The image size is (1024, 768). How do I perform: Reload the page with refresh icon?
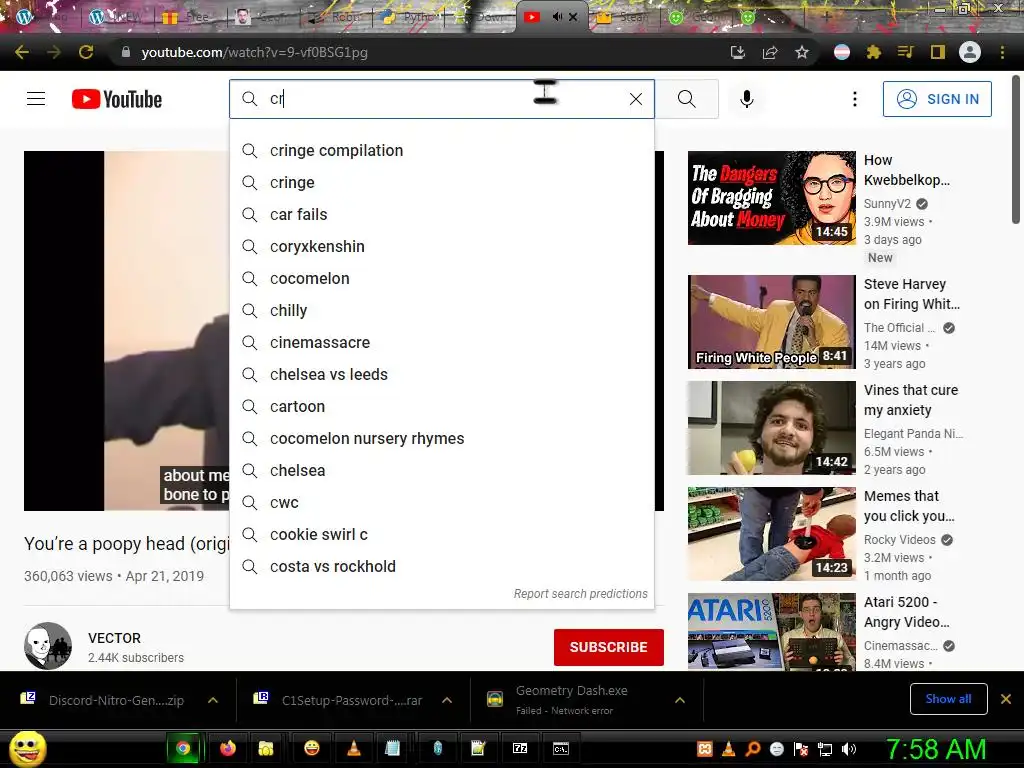coord(86,52)
